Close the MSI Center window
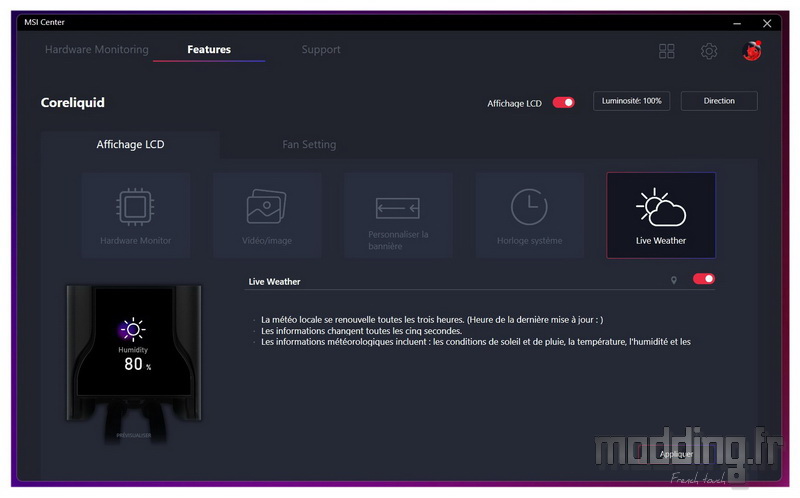800x498 pixels. pos(767,23)
